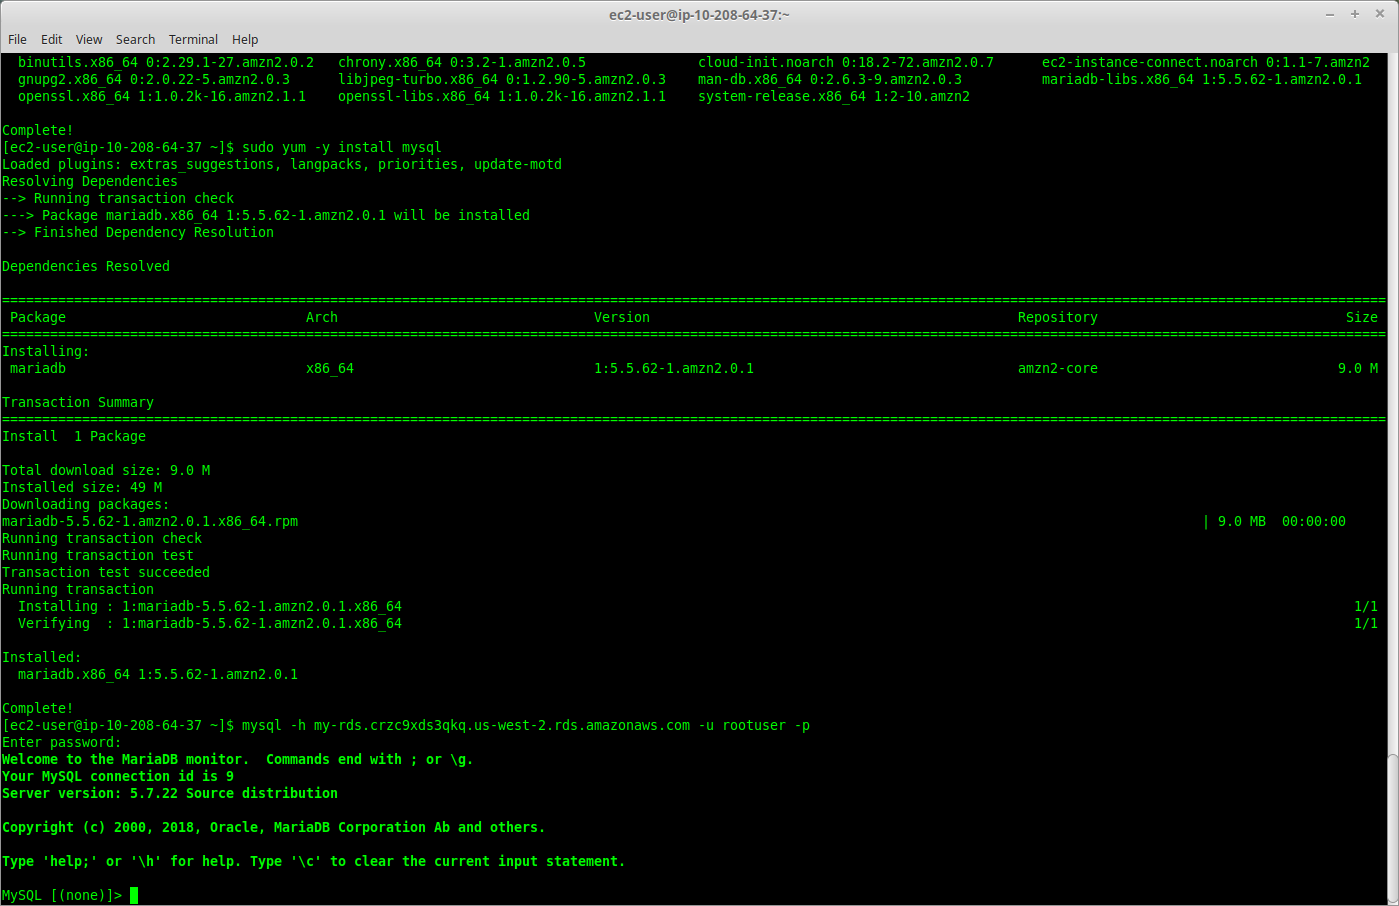
Task: Open the View menu
Action: (89, 39)
